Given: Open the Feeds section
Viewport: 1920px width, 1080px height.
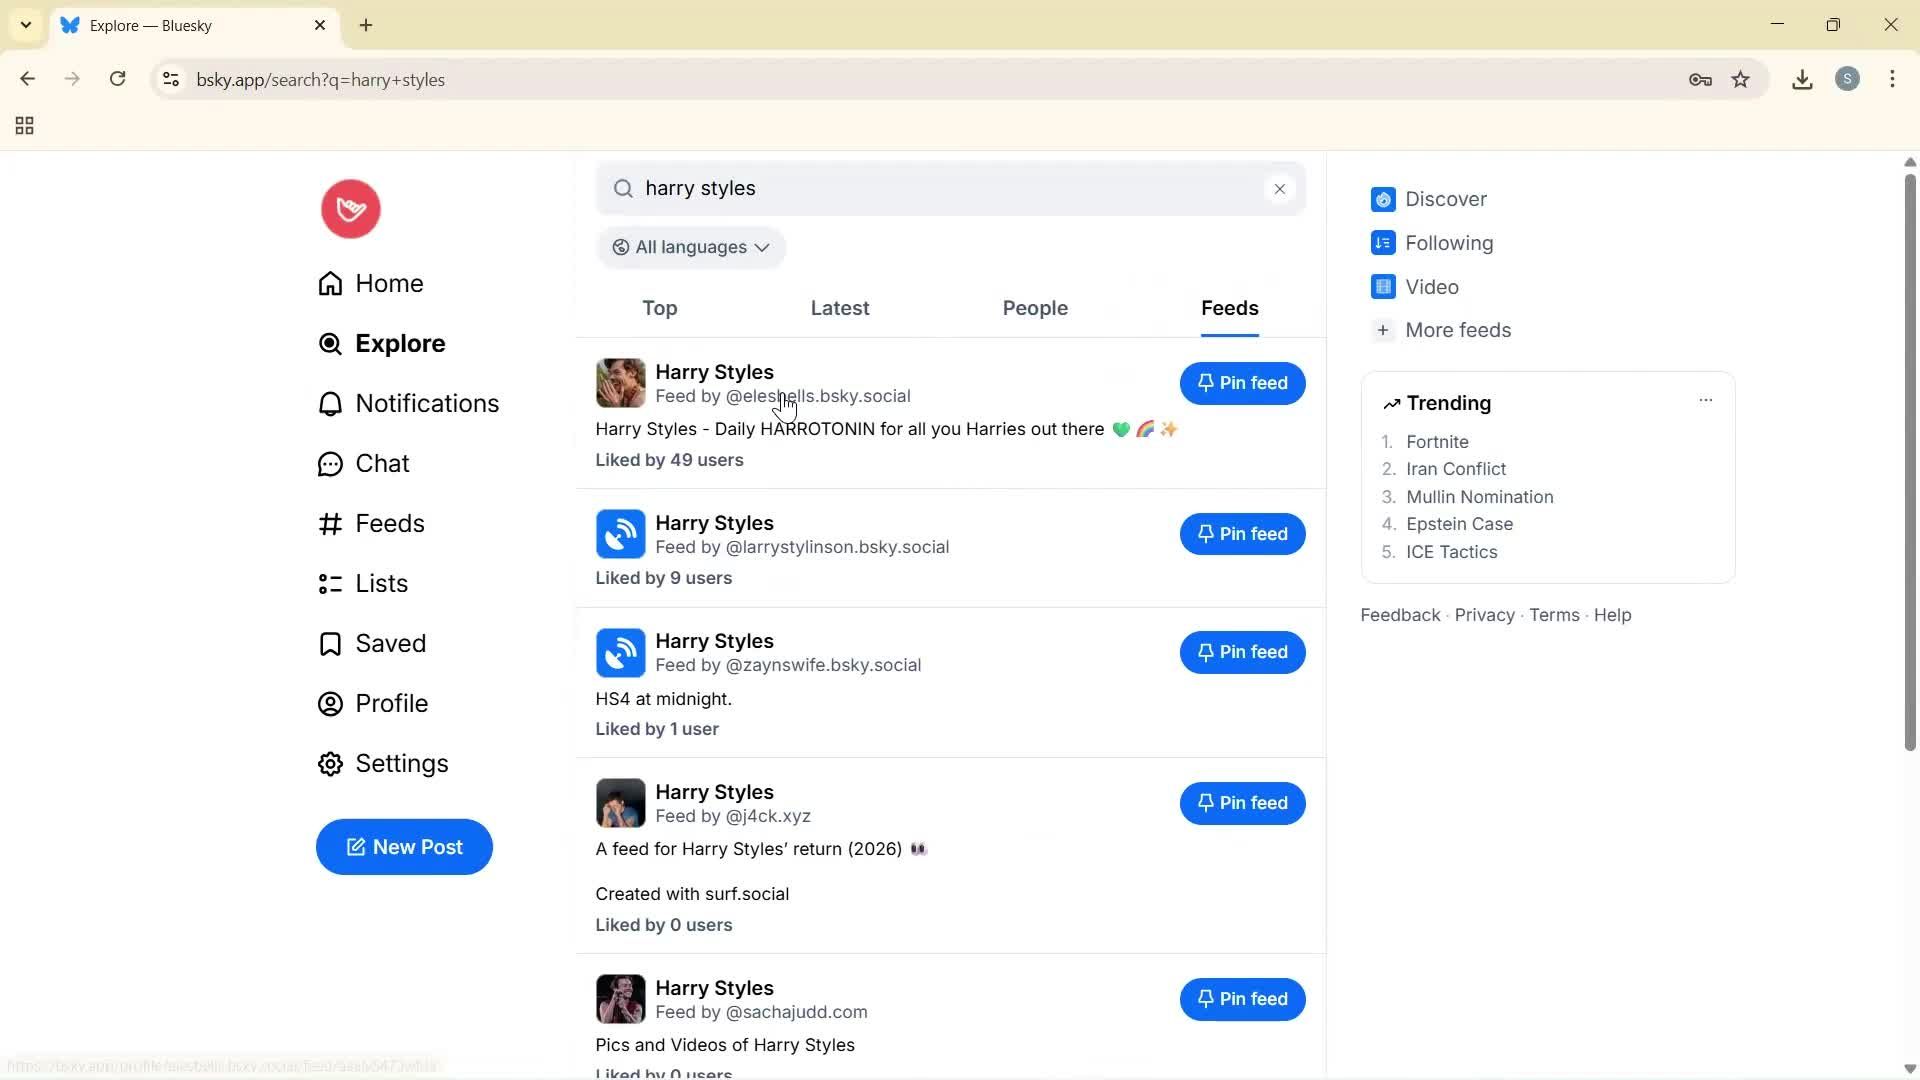Looking at the screenshot, I should point(390,523).
